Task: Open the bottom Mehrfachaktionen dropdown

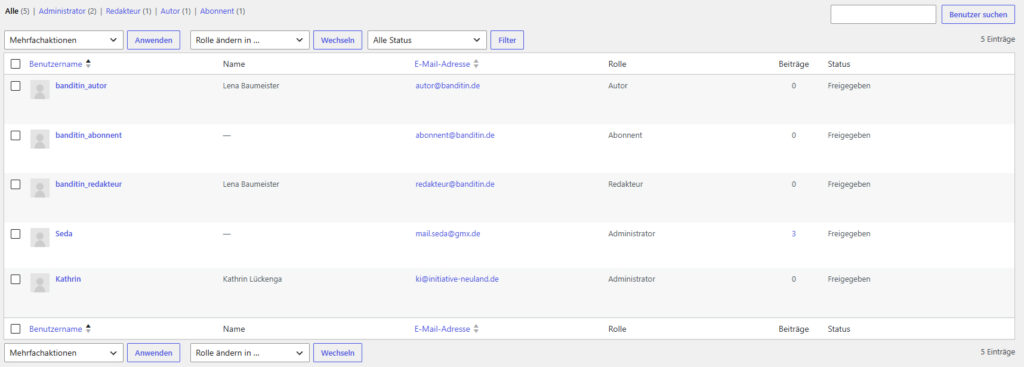Action: pos(63,353)
